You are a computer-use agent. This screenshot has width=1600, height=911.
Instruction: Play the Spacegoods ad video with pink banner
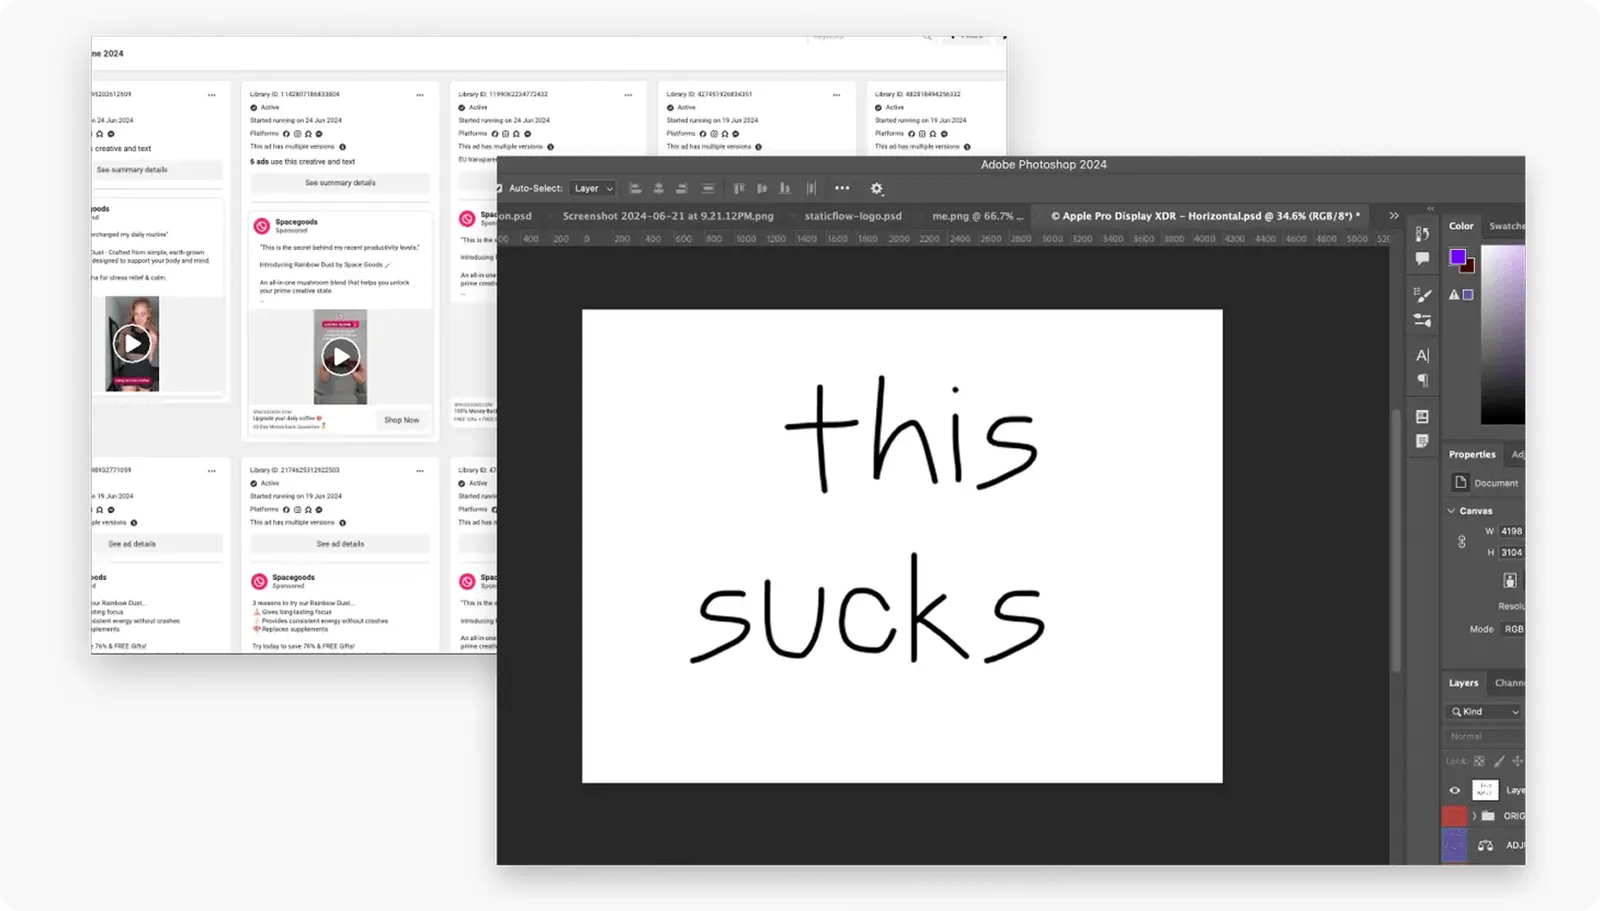pyautogui.click(x=340, y=357)
